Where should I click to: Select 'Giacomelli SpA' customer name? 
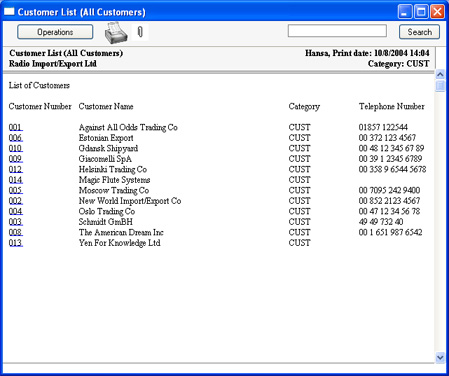coord(105,159)
